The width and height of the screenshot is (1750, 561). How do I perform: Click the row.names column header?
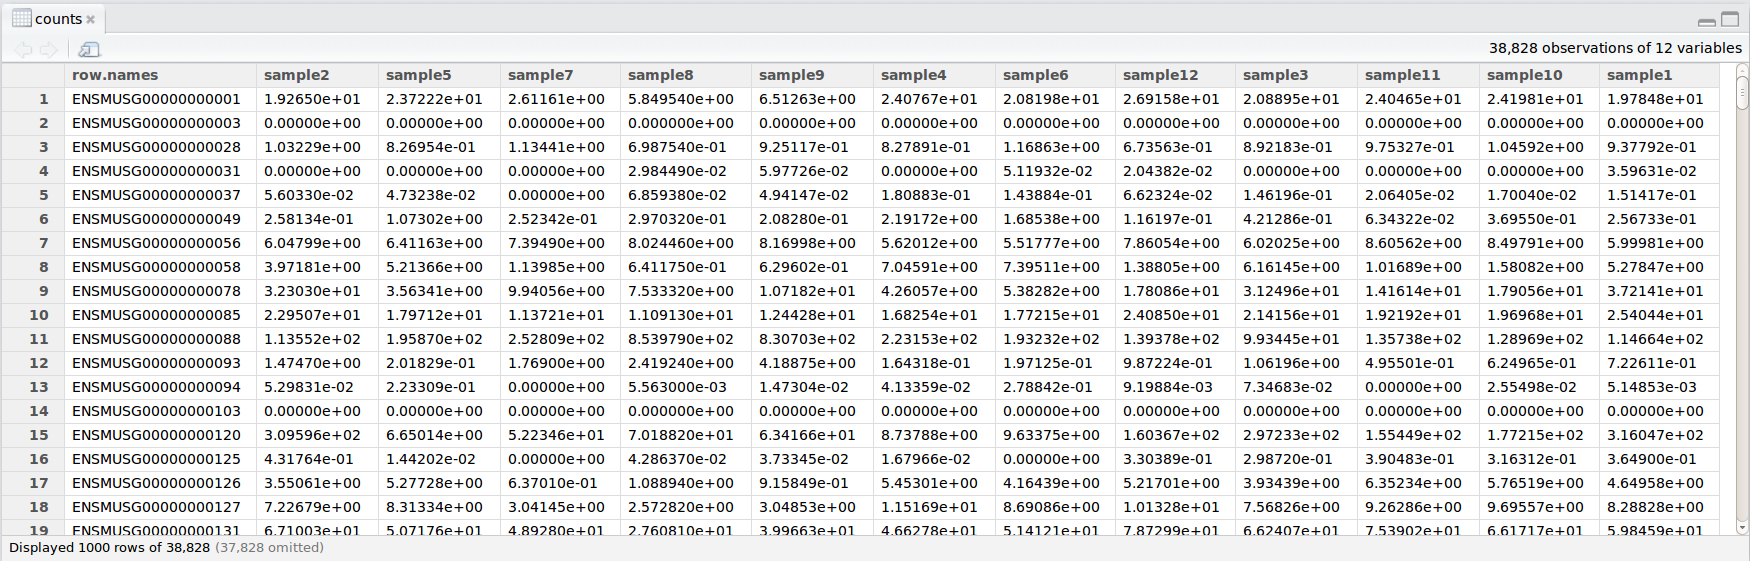115,75
